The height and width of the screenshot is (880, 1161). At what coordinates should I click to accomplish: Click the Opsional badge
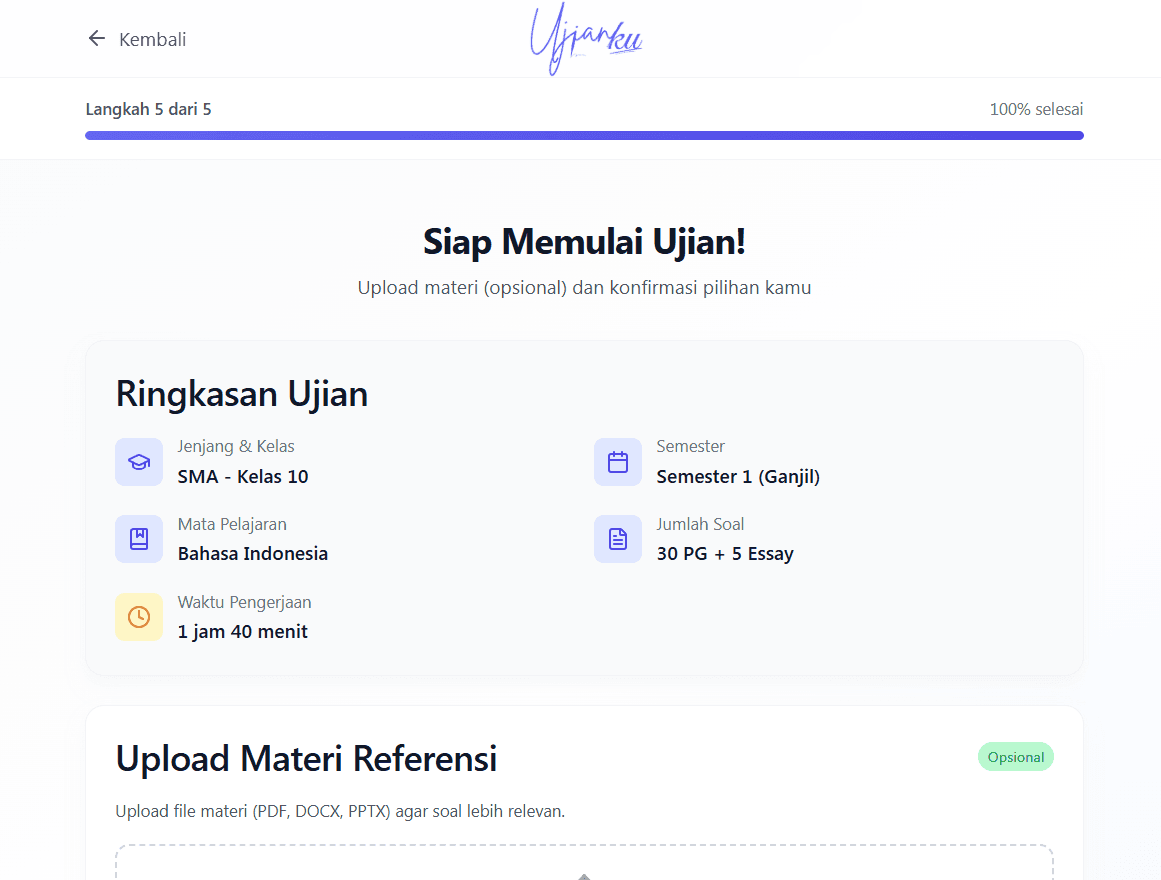click(x=1015, y=757)
